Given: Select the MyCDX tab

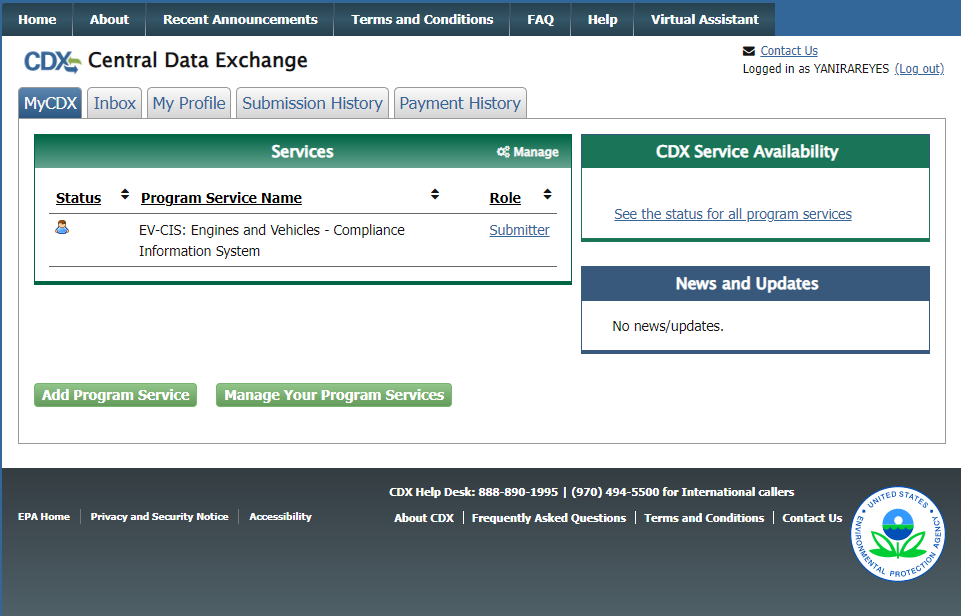Looking at the screenshot, I should [x=50, y=103].
